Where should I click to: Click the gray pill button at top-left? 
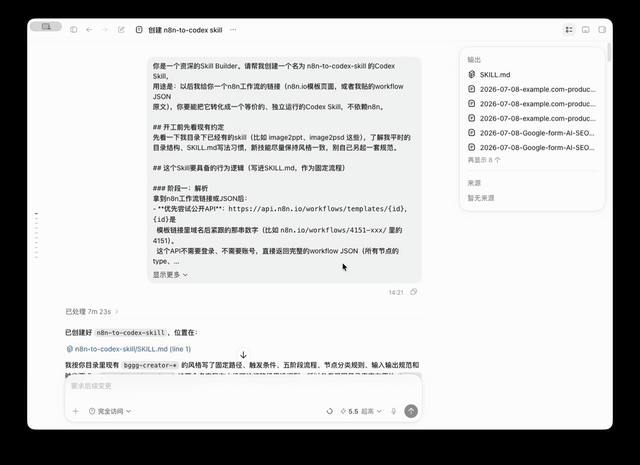click(x=46, y=27)
